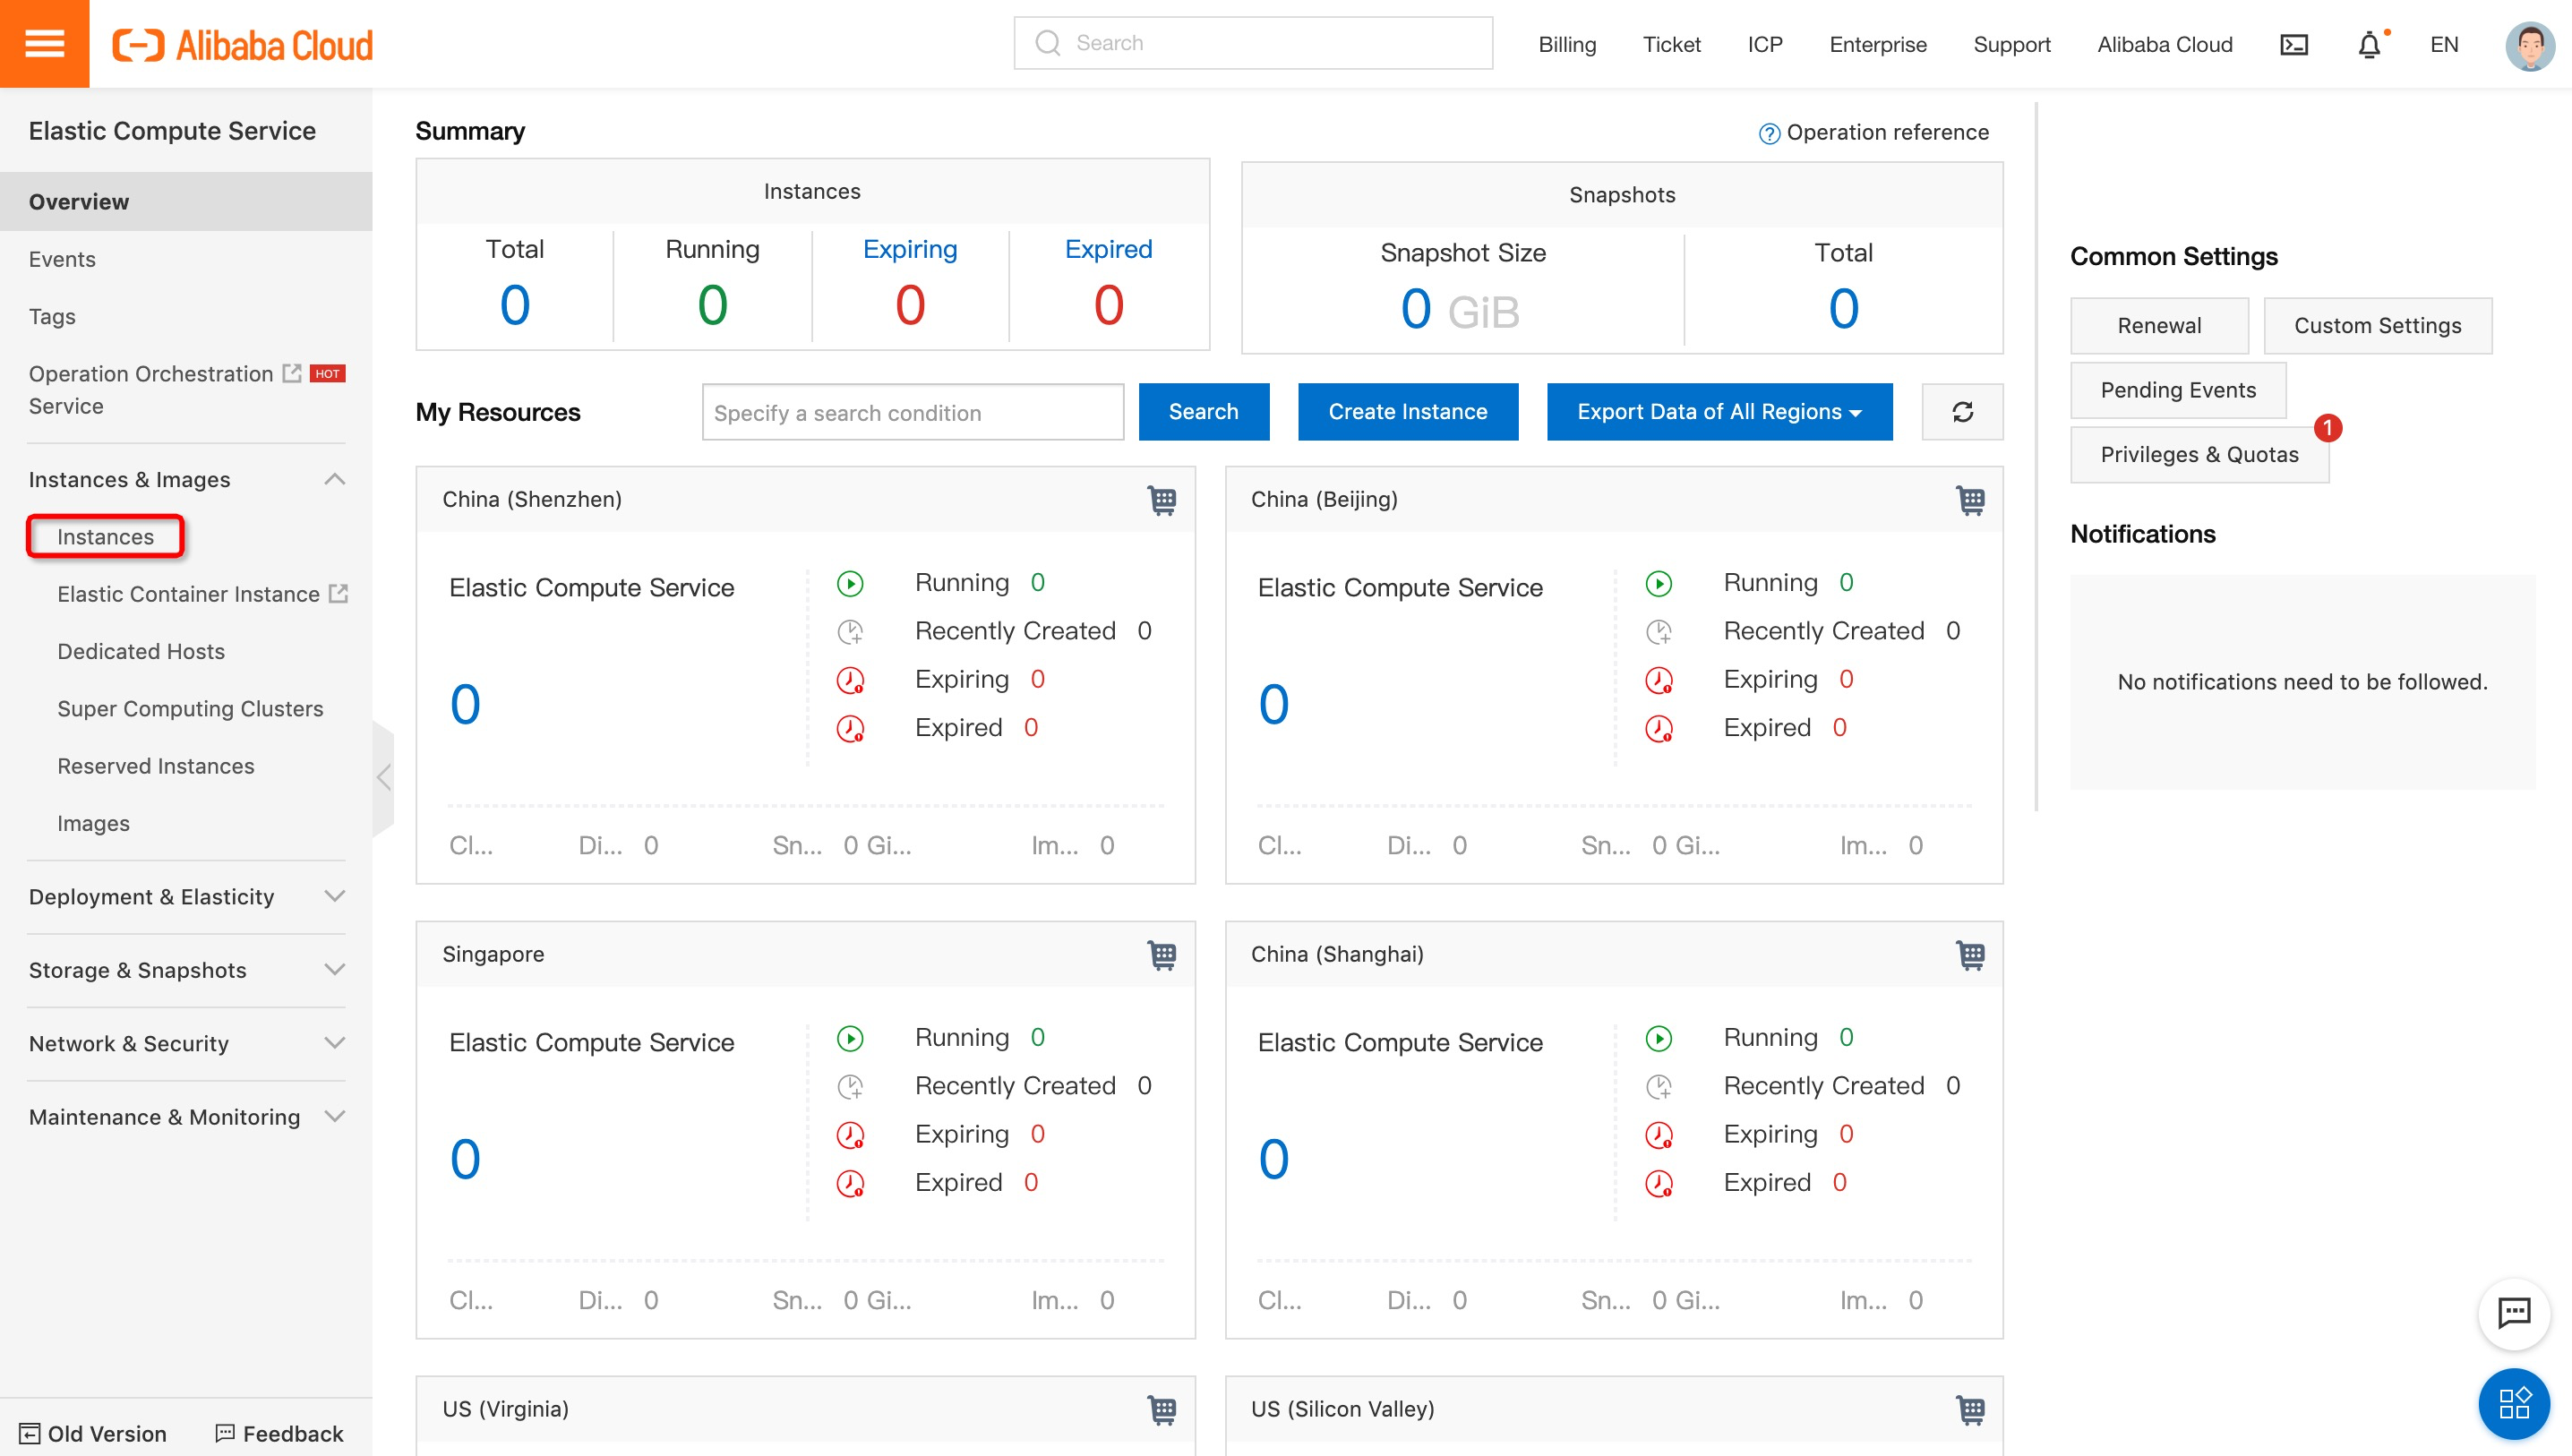Click the notification bell icon
The height and width of the screenshot is (1456, 2572).
pyautogui.click(x=2369, y=45)
